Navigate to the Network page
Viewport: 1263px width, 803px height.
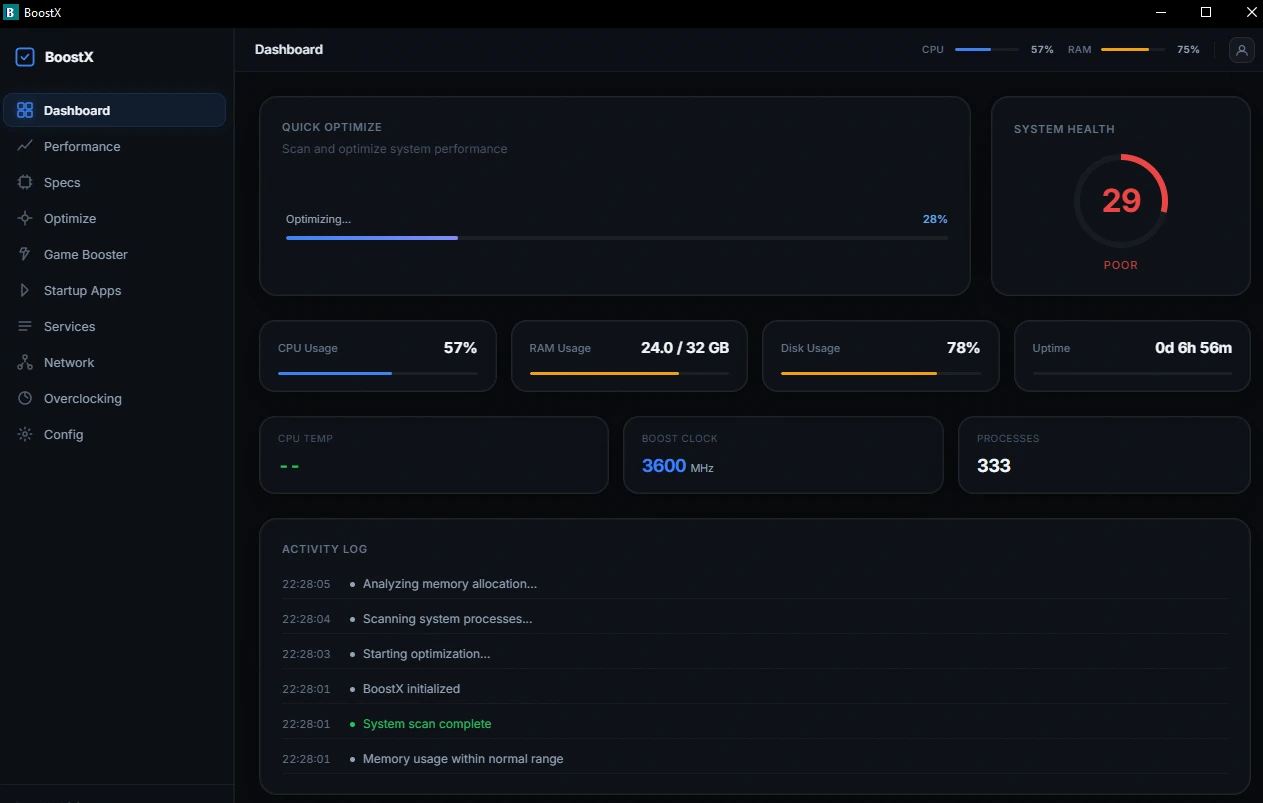click(x=114, y=362)
